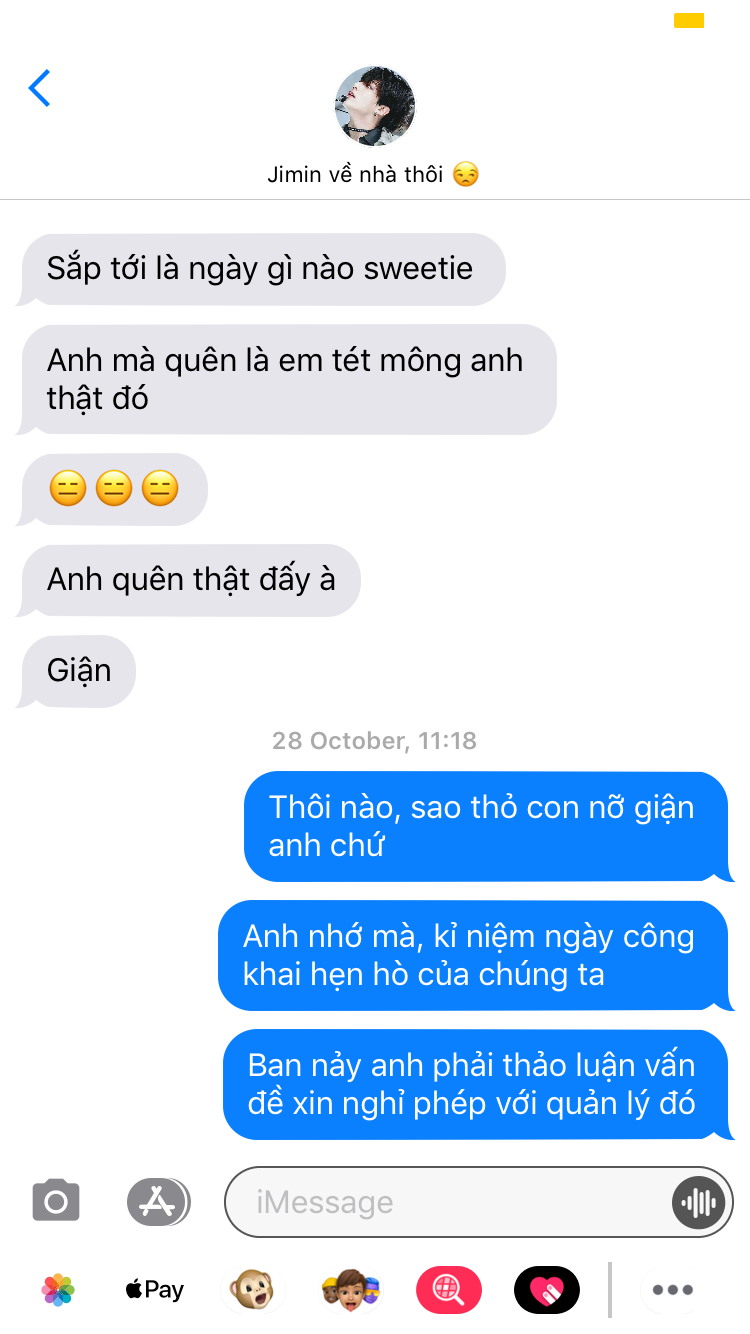Tap the 'Anh quên thật đấy à' bubble
Screen dimensions: 750x1334
click(x=189, y=580)
